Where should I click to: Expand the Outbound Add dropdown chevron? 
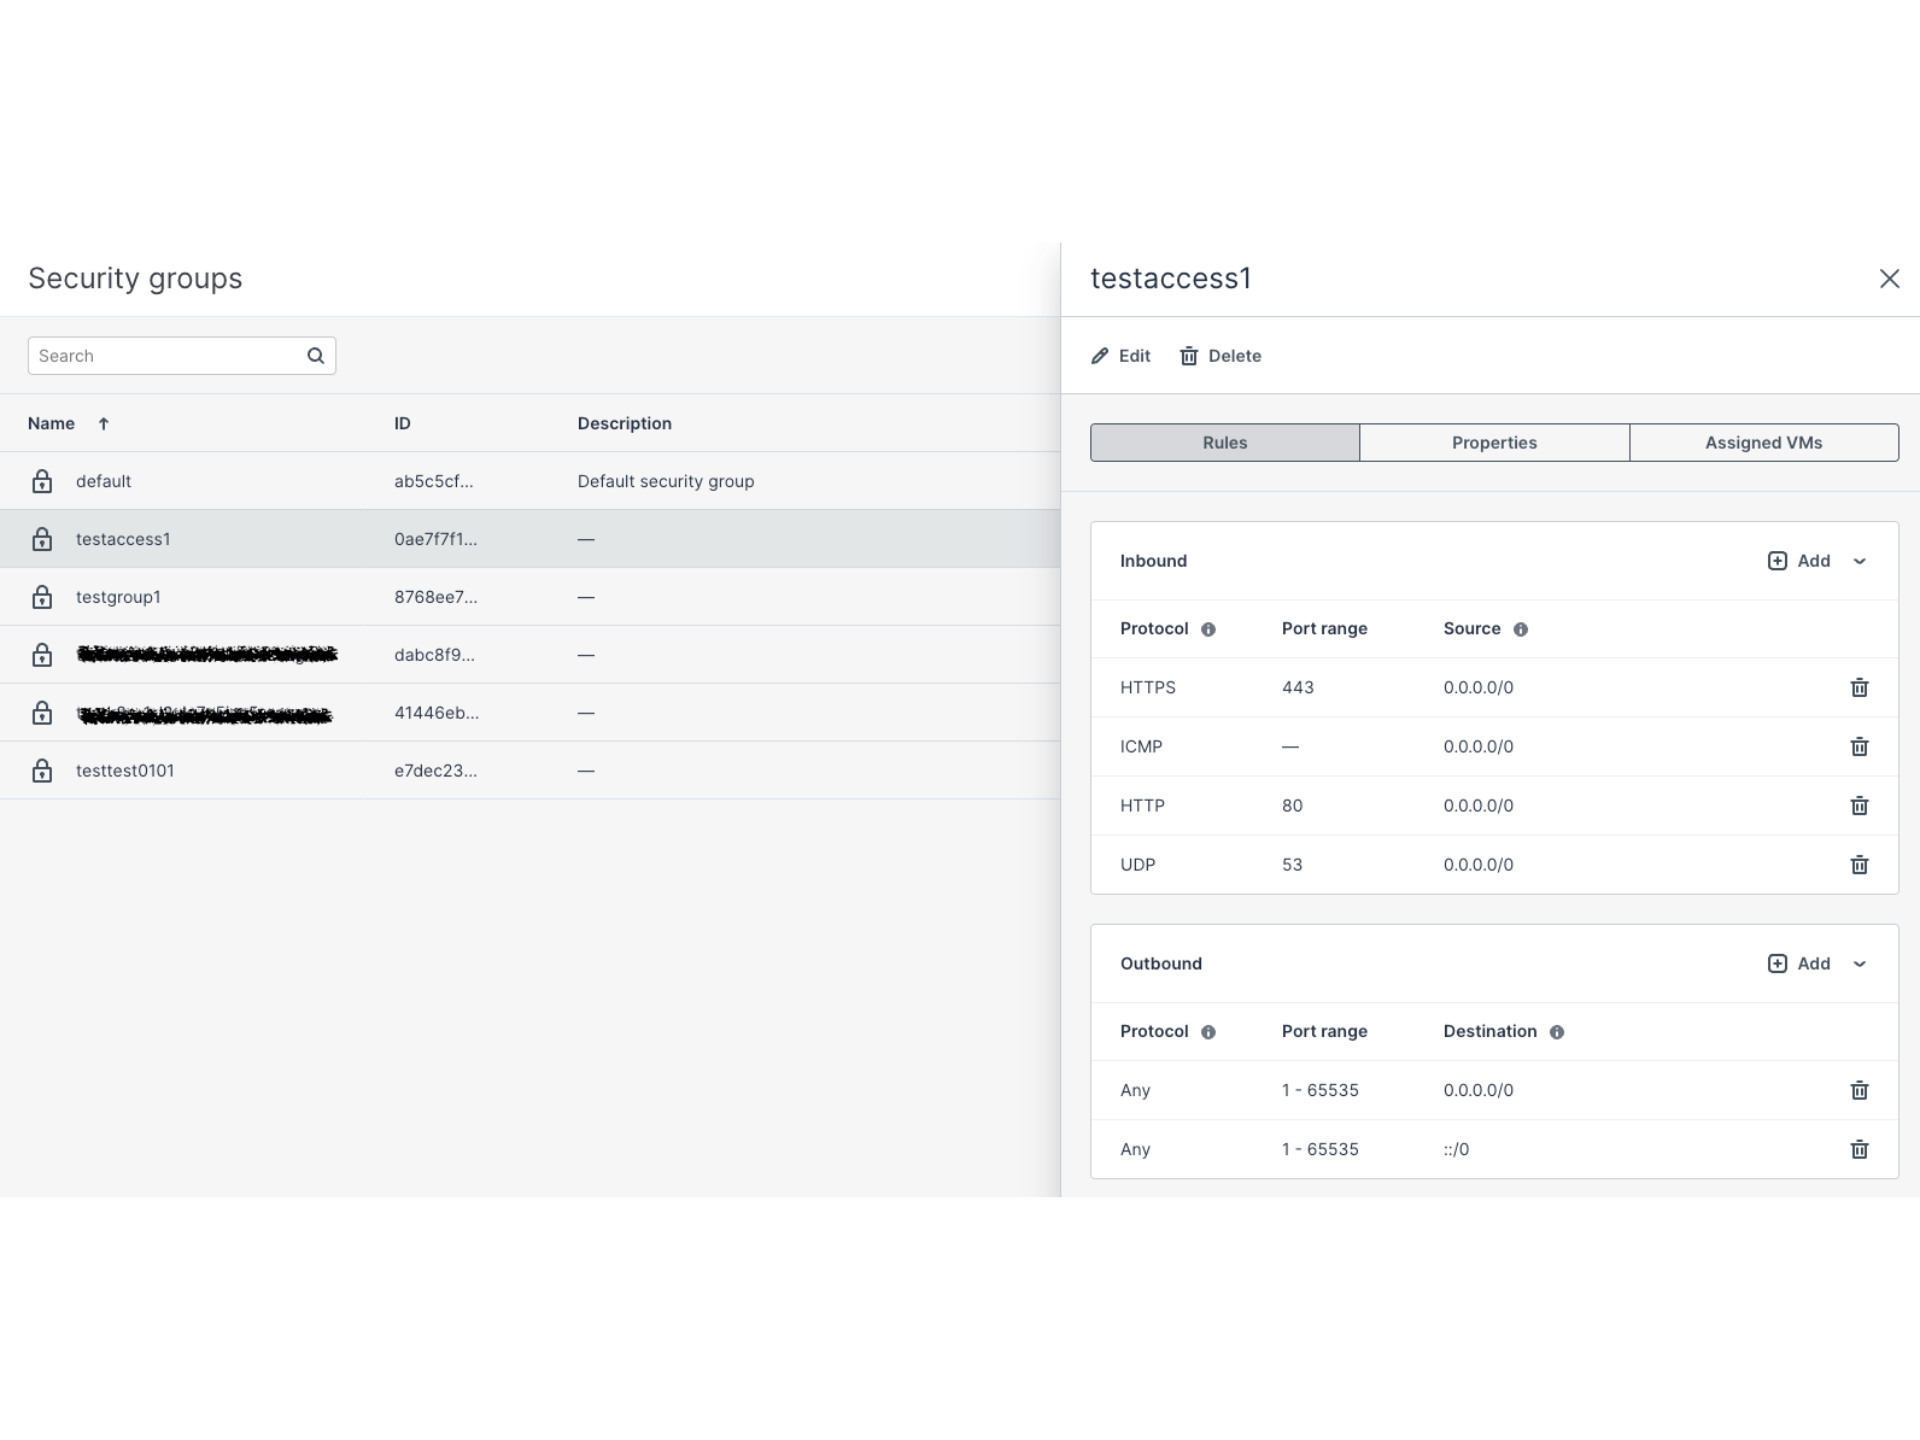[1860, 964]
